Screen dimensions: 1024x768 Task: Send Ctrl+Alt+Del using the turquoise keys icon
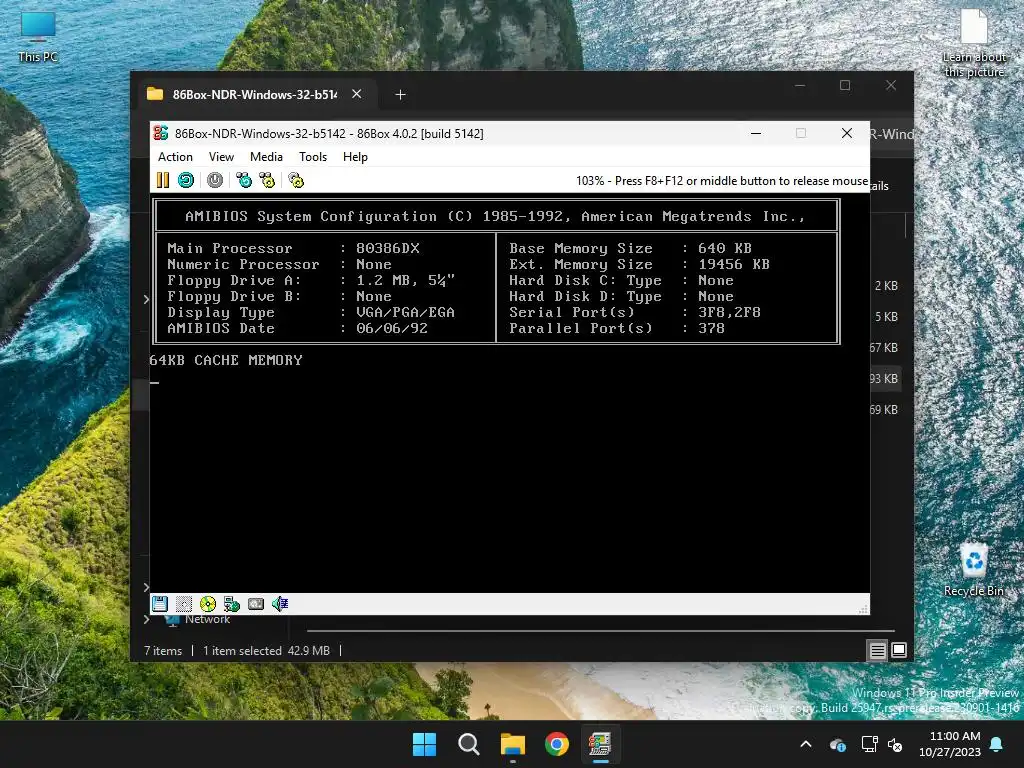(244, 180)
